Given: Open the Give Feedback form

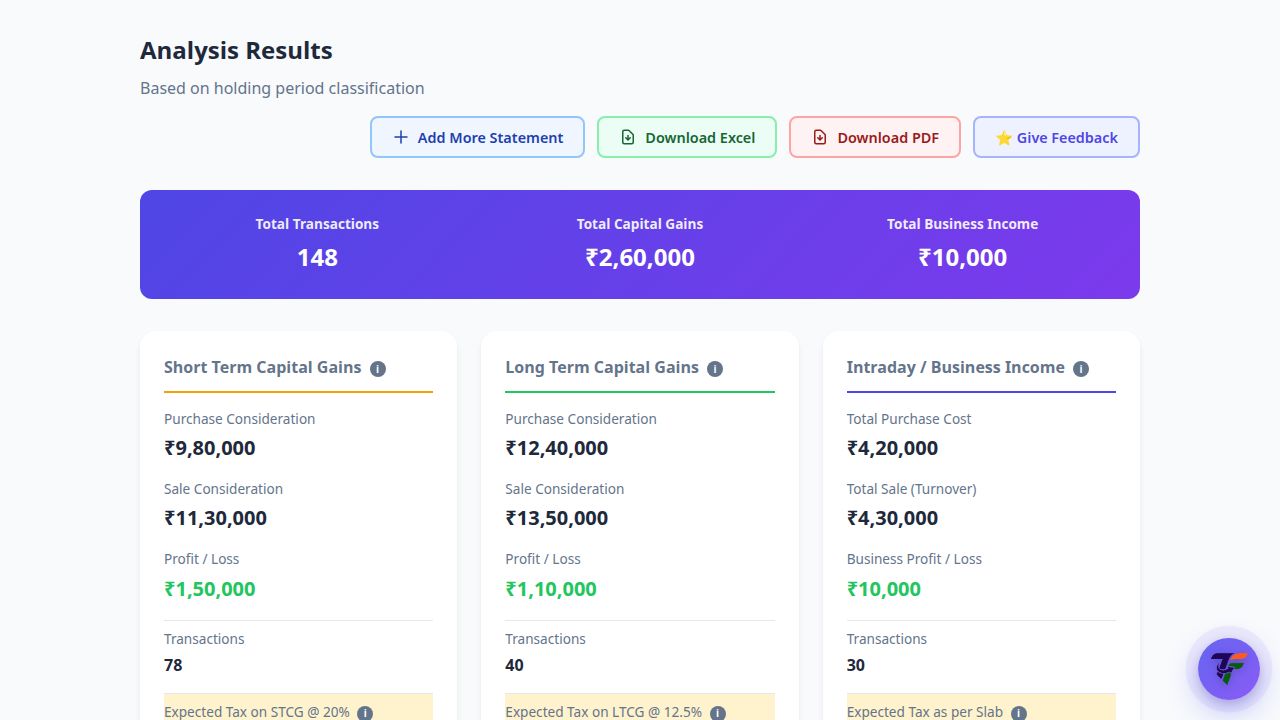Looking at the screenshot, I should (1056, 137).
